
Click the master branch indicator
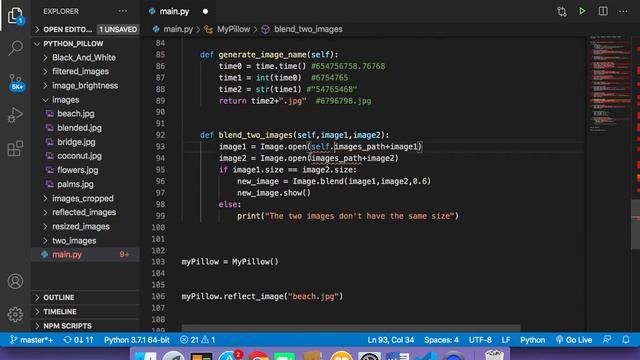point(31,340)
